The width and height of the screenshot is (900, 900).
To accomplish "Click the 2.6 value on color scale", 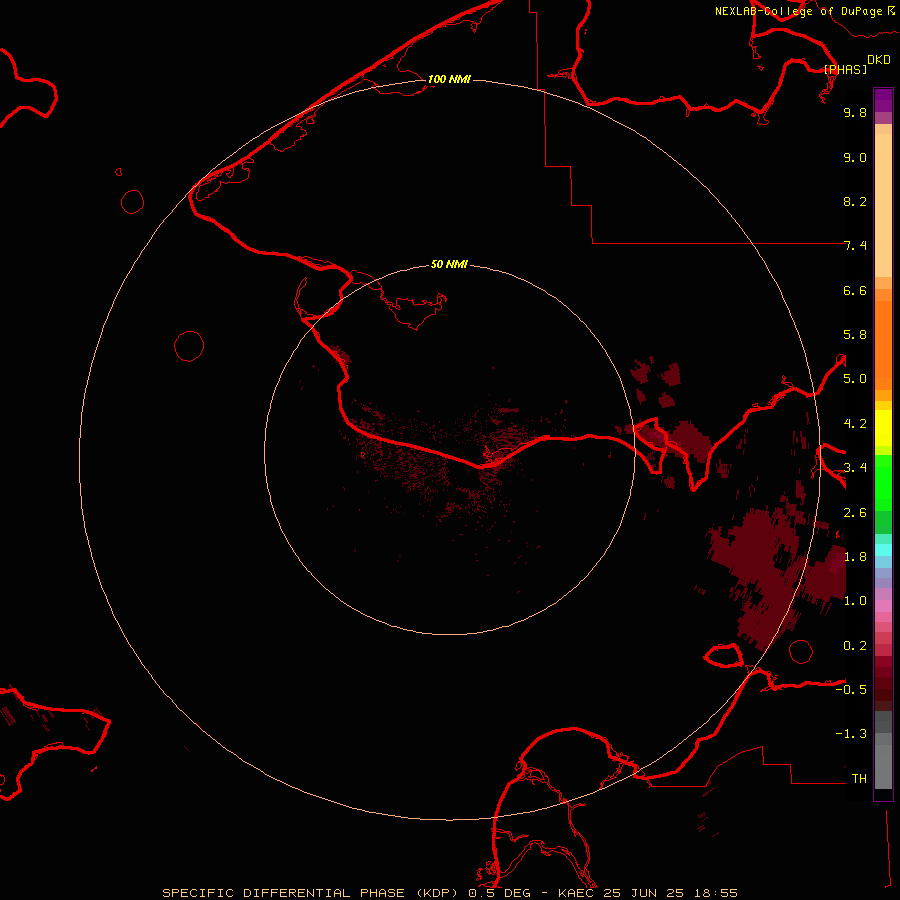I will pos(855,513).
